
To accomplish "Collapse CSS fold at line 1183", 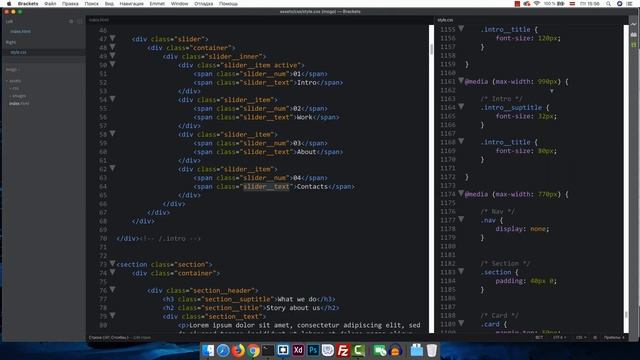I will tap(461, 271).
